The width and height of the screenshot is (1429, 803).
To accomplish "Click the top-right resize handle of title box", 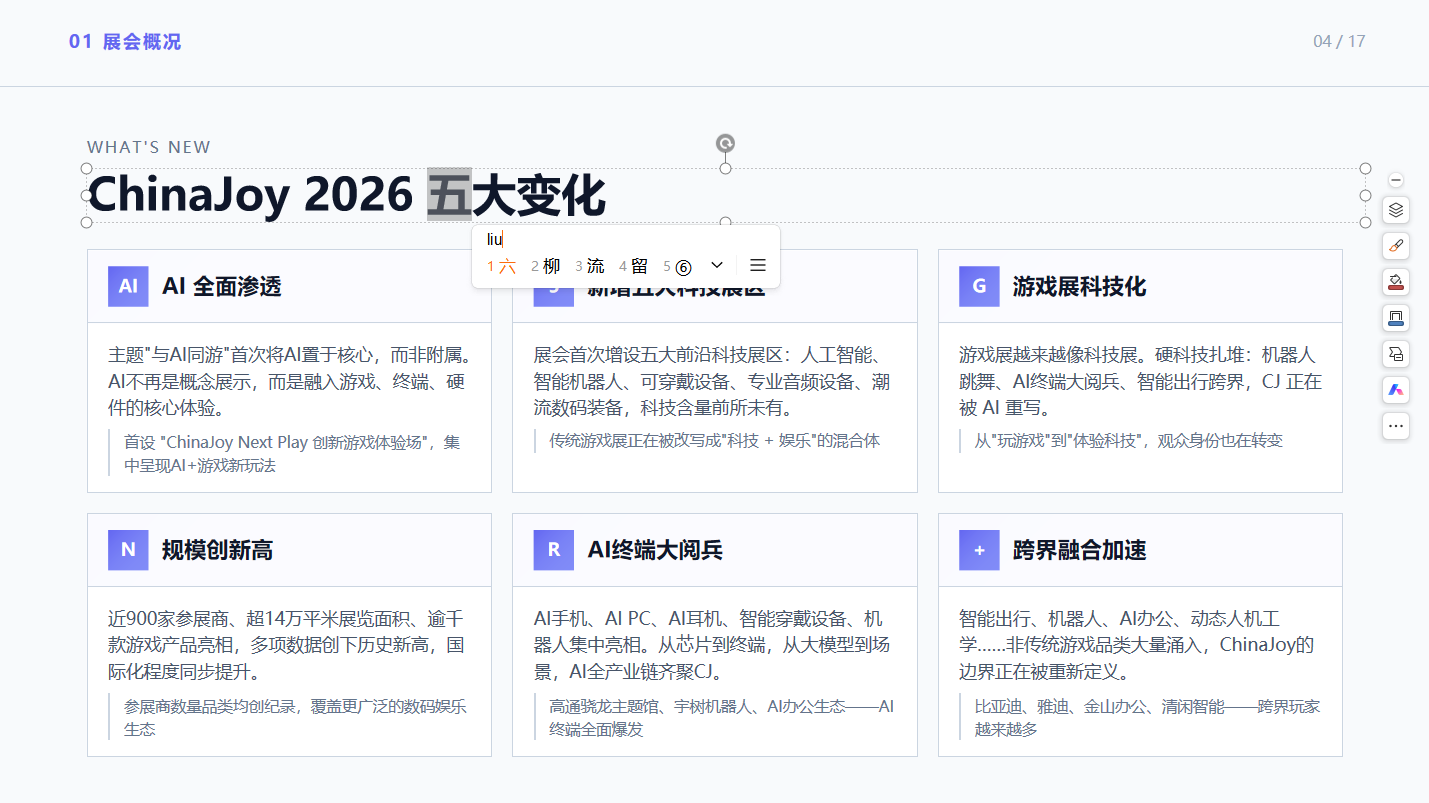I will point(1365,168).
